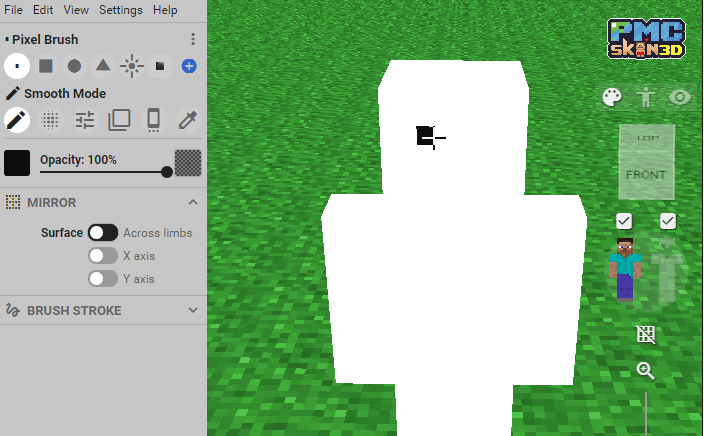
Task: Open the color palette panel
Action: (x=612, y=97)
